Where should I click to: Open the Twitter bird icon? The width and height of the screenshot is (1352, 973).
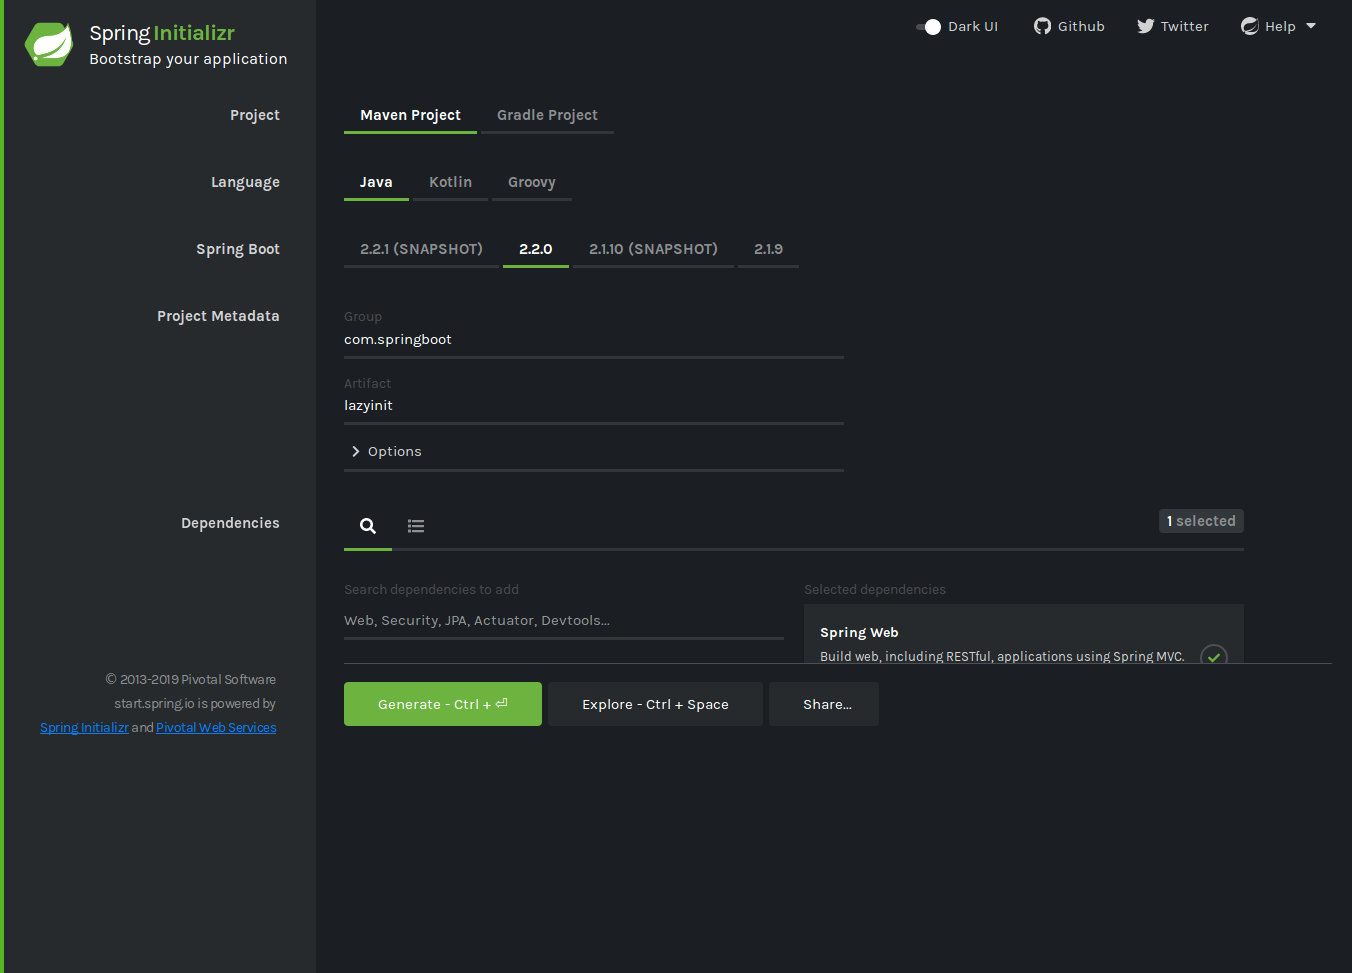[1145, 26]
